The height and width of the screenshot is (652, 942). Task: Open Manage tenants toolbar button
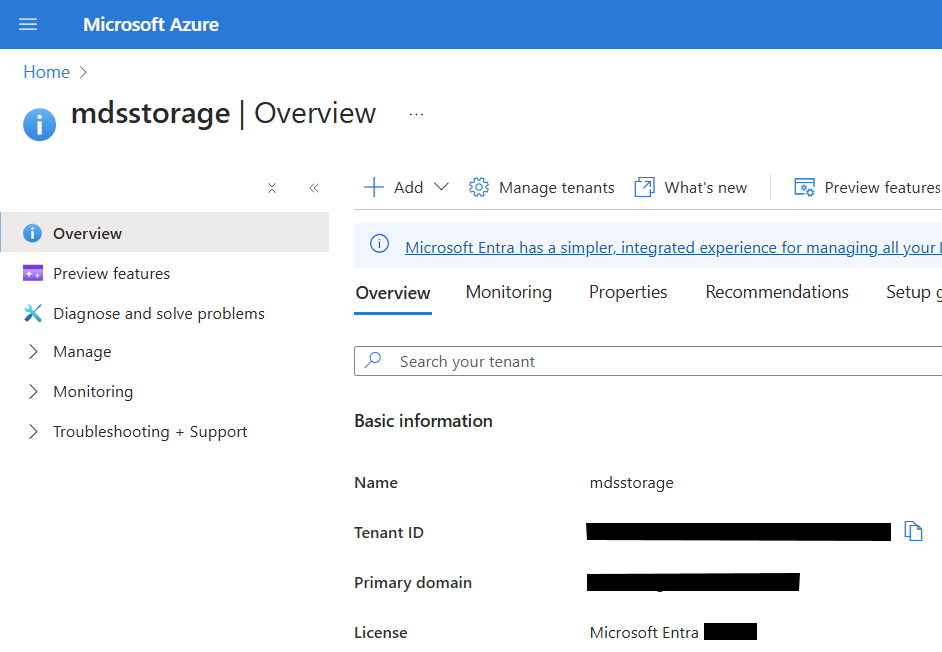(x=541, y=187)
